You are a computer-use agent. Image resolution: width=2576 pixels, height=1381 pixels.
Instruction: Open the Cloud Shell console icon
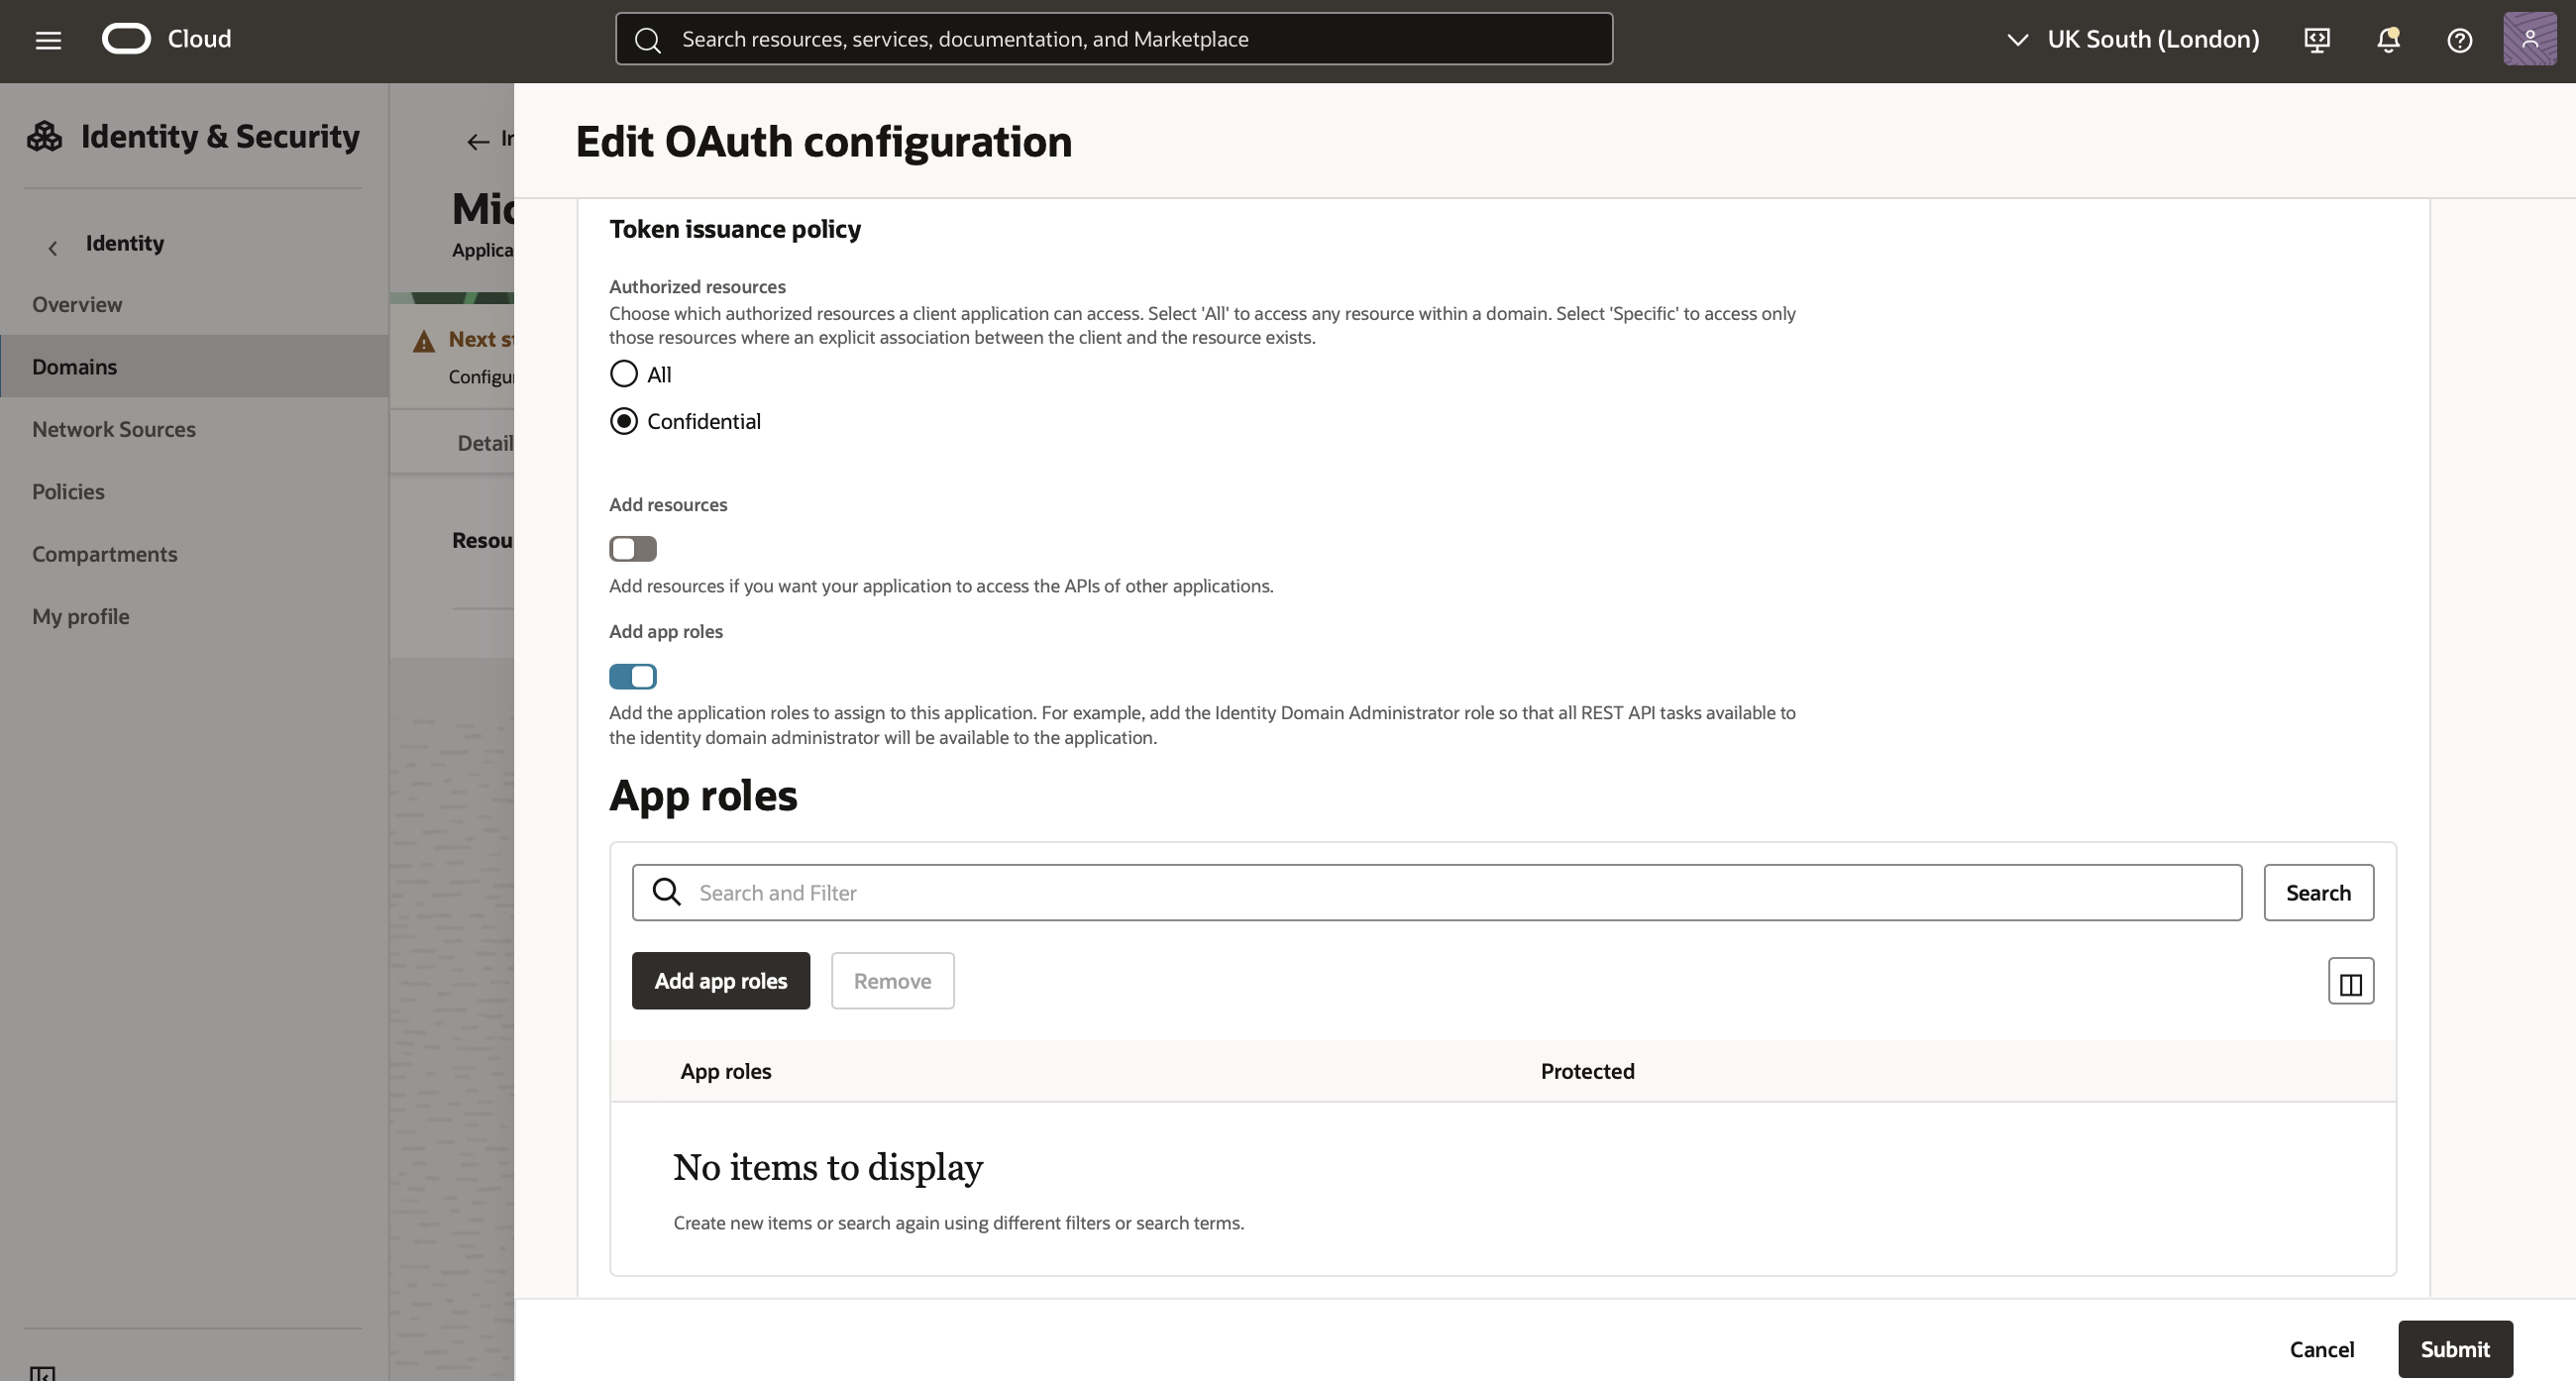pos(2317,40)
